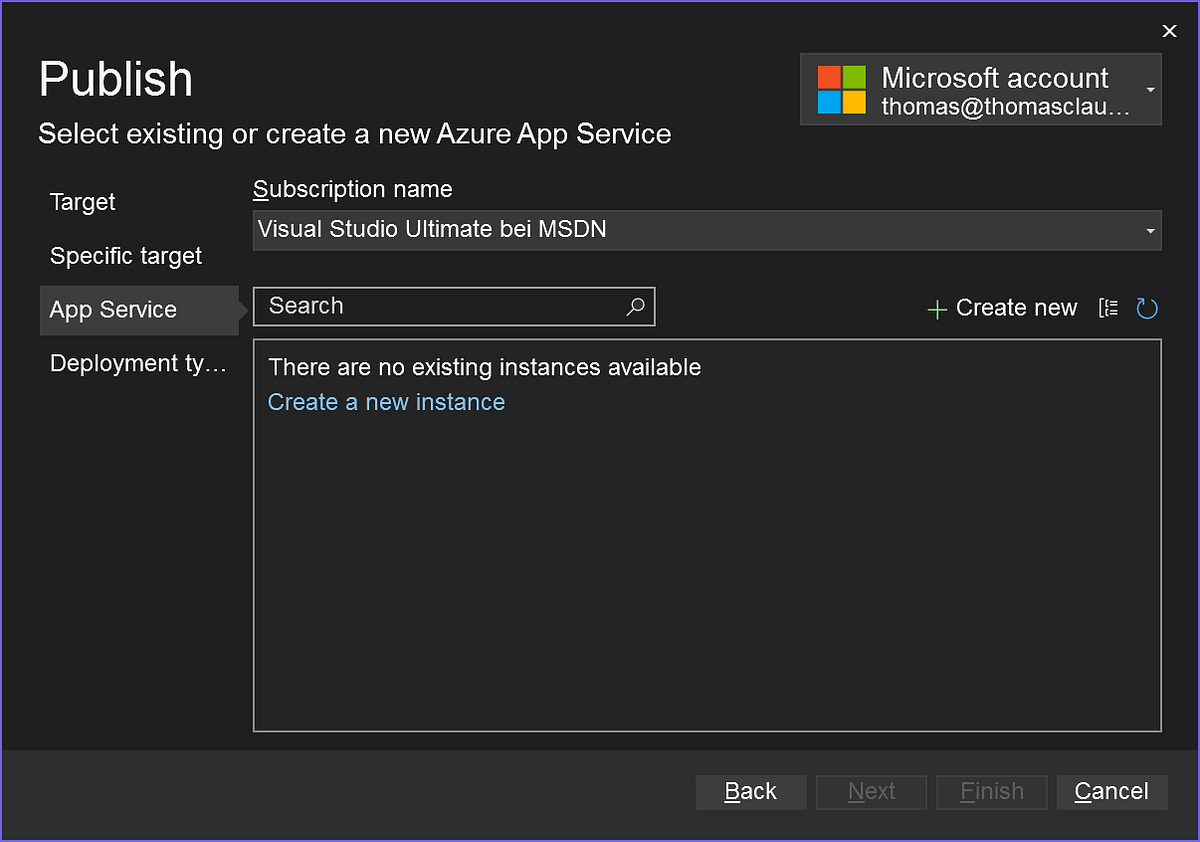Click the refresh icon next to Create new

coord(1147,308)
